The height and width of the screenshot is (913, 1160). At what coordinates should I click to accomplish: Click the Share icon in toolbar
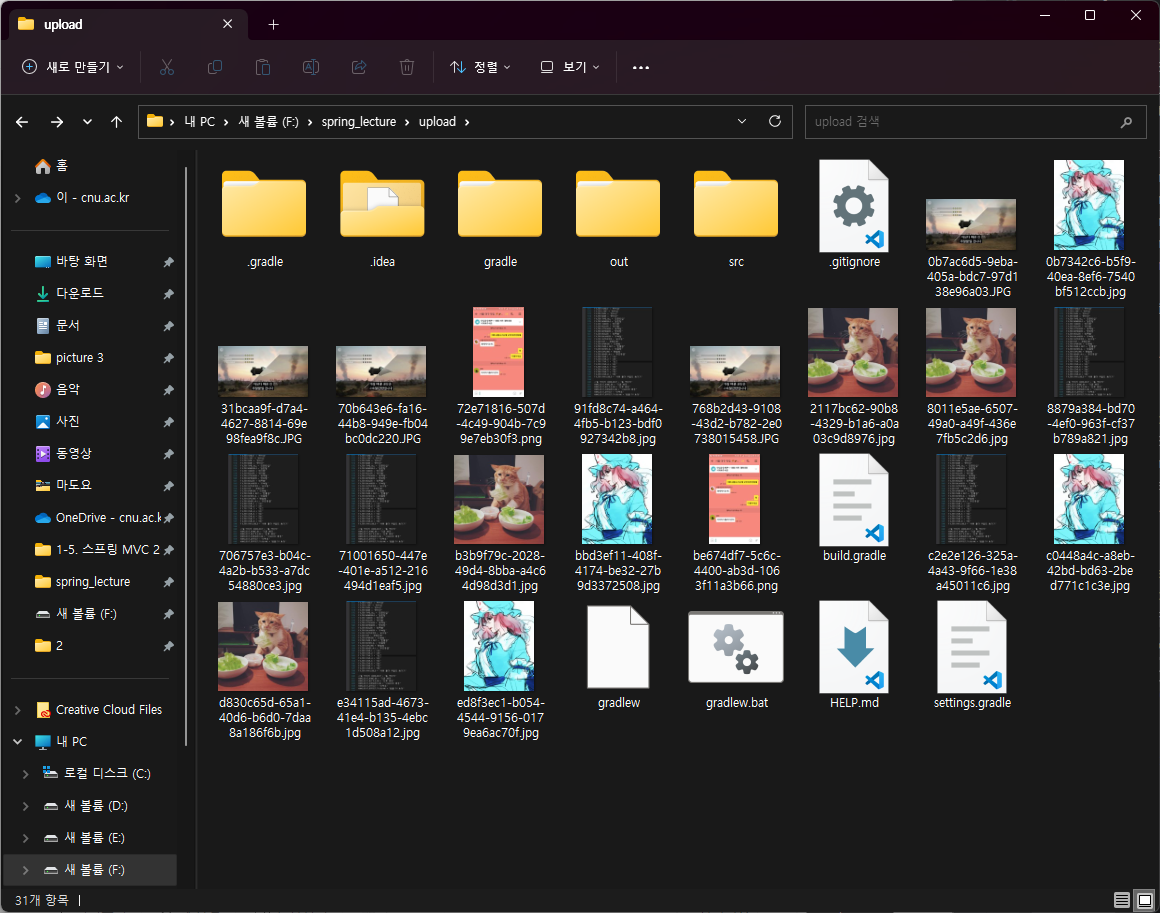click(x=359, y=67)
